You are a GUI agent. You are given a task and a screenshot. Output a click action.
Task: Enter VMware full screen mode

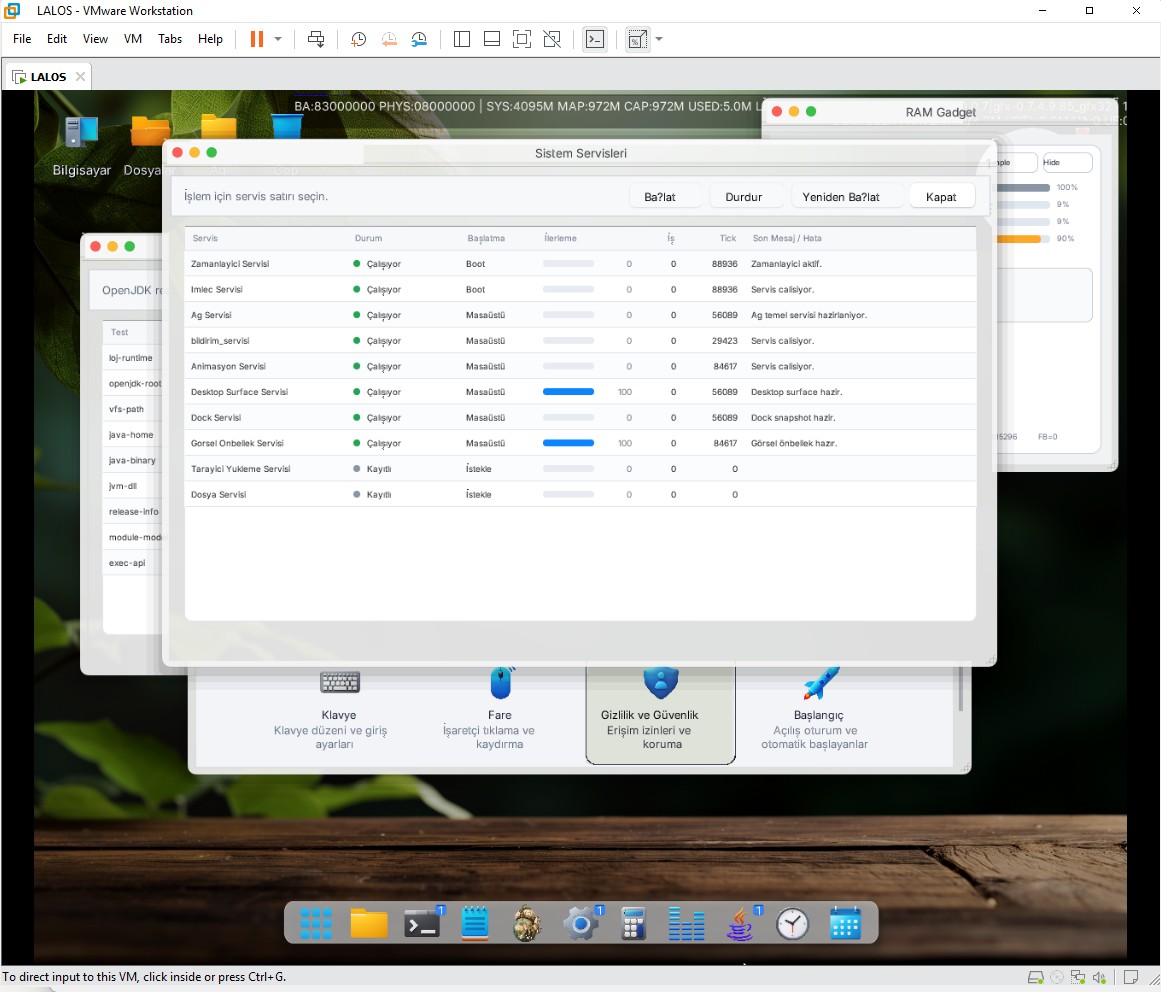coord(522,39)
